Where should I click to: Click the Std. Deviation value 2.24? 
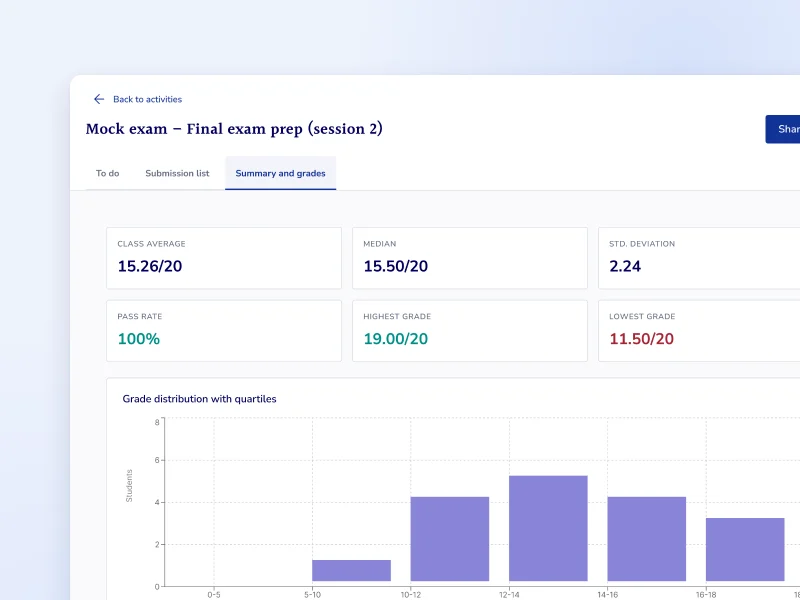coord(625,266)
